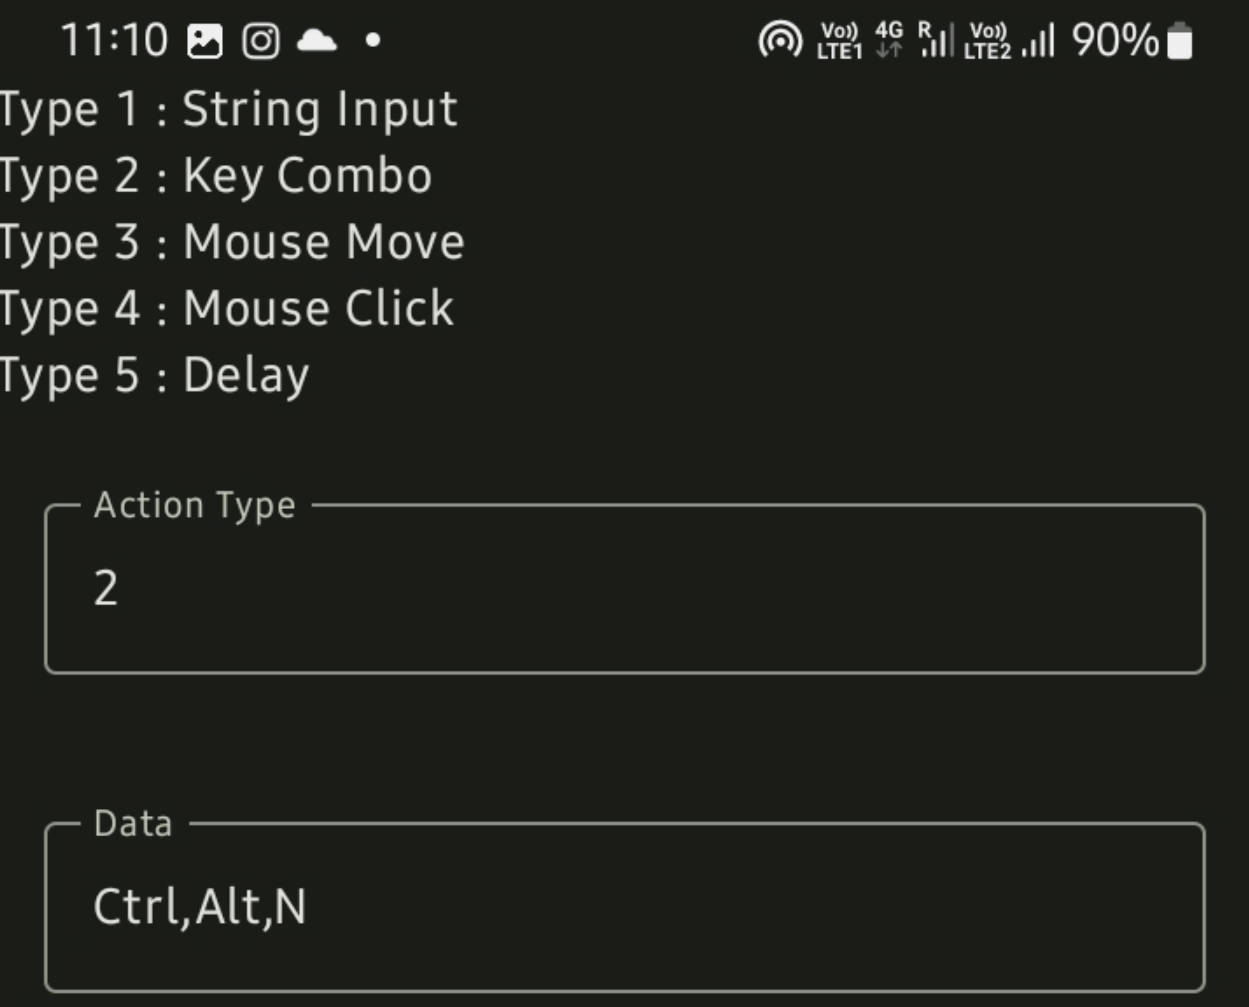This screenshot has width=1249, height=1007.
Task: Tap the Wi-Fi hotspot status icon
Action: (780, 41)
